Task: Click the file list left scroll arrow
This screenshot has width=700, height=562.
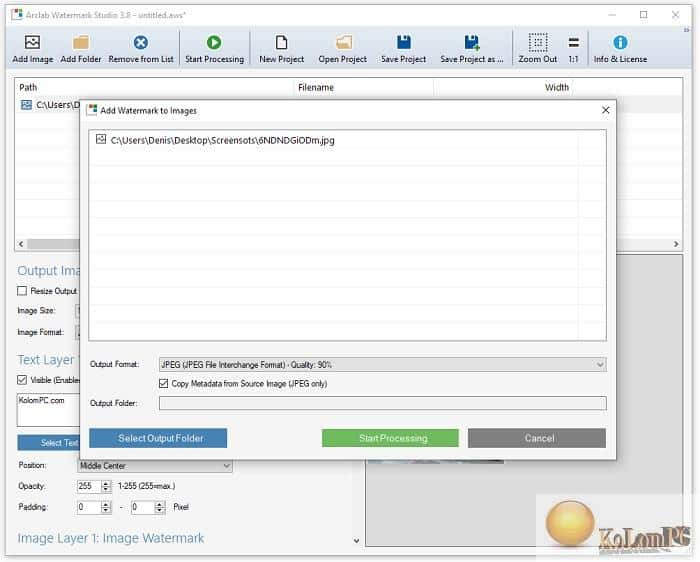Action: [x=21, y=244]
